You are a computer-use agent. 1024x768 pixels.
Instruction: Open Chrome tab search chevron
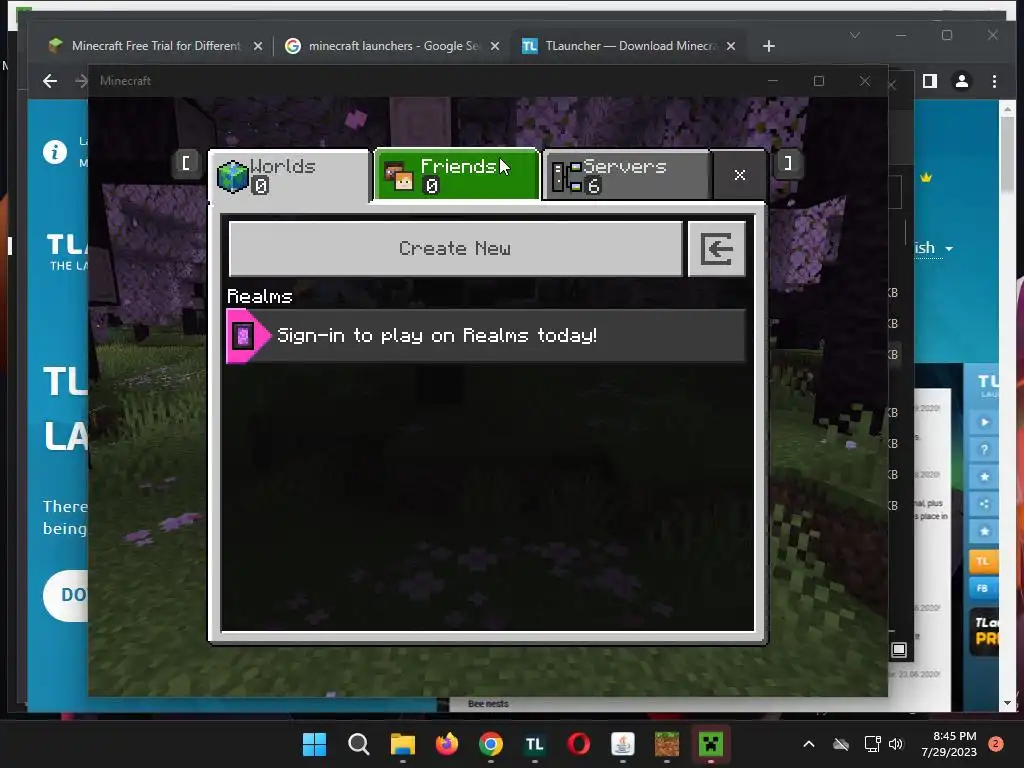coord(855,35)
